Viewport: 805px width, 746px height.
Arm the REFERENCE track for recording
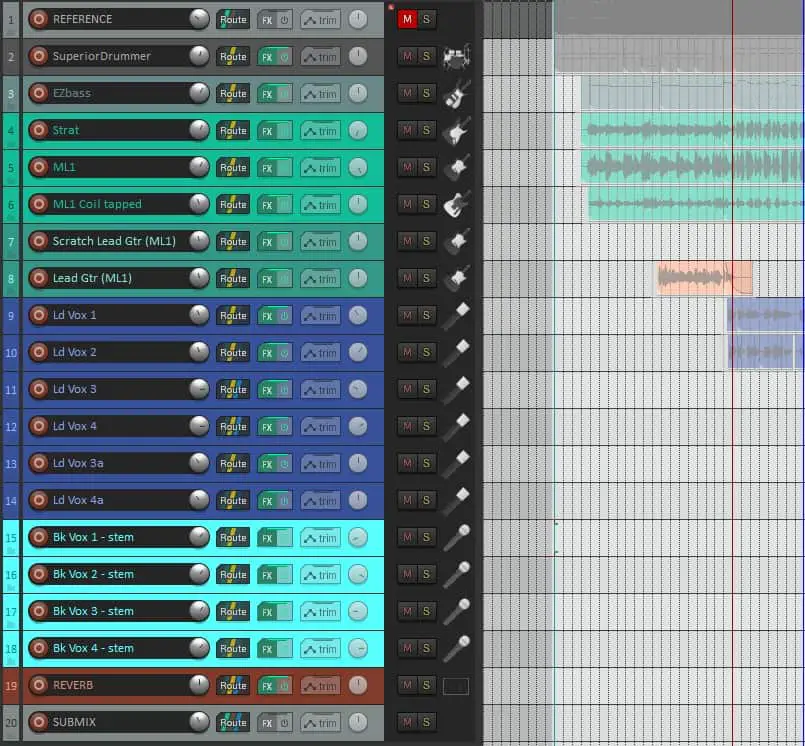[x=39, y=19]
